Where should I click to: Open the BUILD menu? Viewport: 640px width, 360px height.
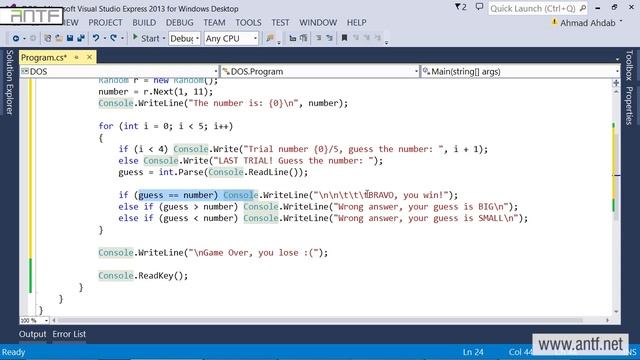(x=144, y=22)
